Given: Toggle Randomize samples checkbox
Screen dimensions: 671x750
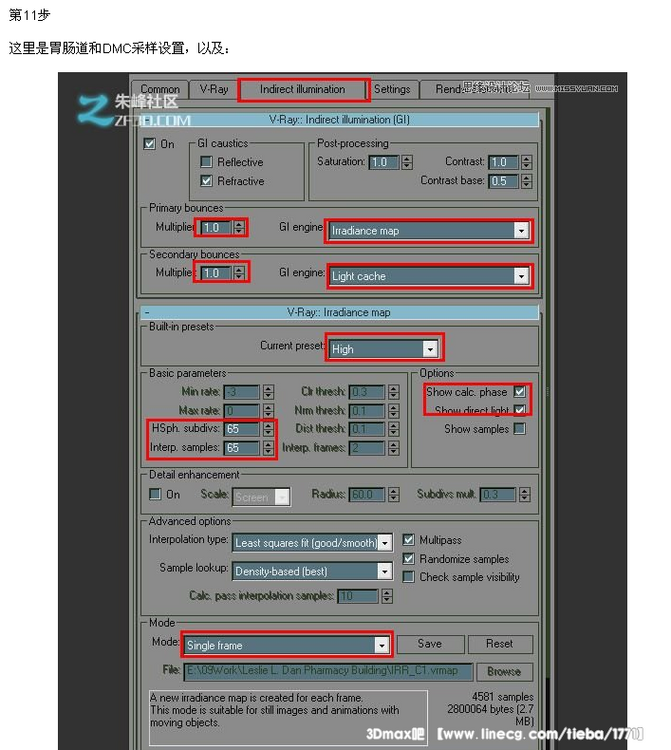Looking at the screenshot, I should click(x=408, y=559).
